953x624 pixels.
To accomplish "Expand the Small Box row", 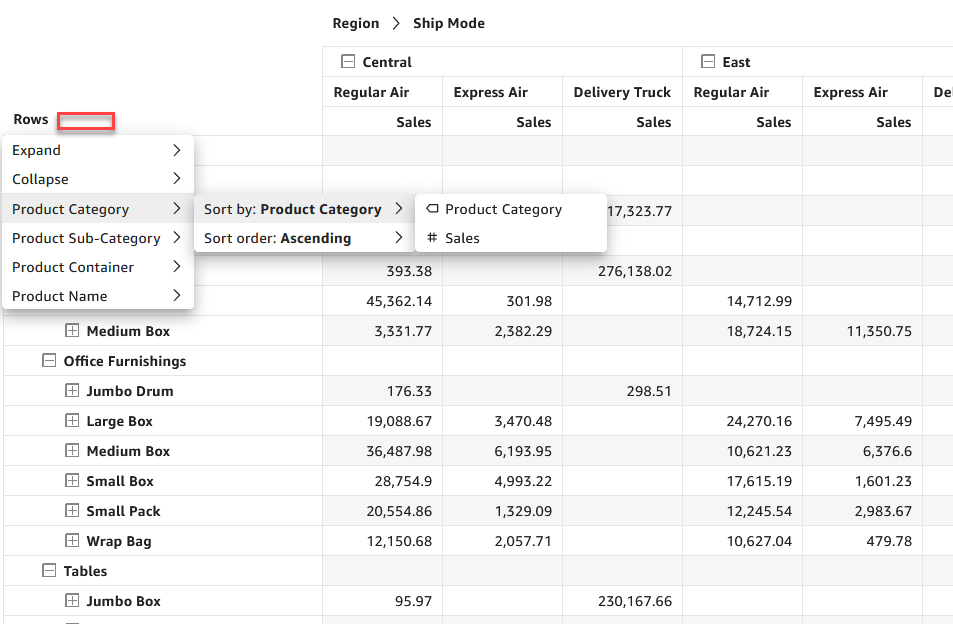I will 72,481.
